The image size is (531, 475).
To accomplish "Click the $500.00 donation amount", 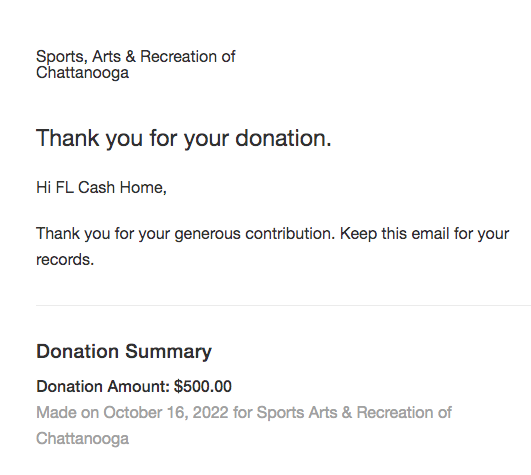I will (x=203, y=387).
